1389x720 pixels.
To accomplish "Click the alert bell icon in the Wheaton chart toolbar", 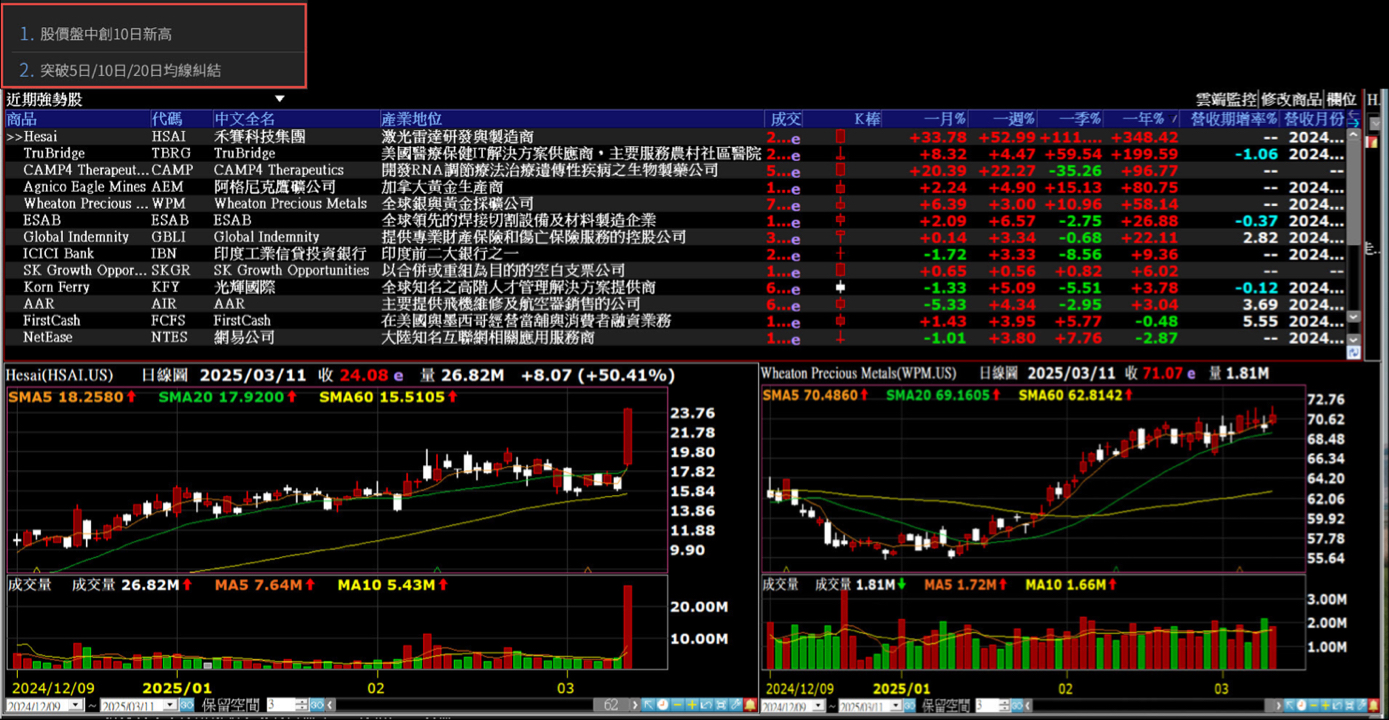I will pos(1374,705).
